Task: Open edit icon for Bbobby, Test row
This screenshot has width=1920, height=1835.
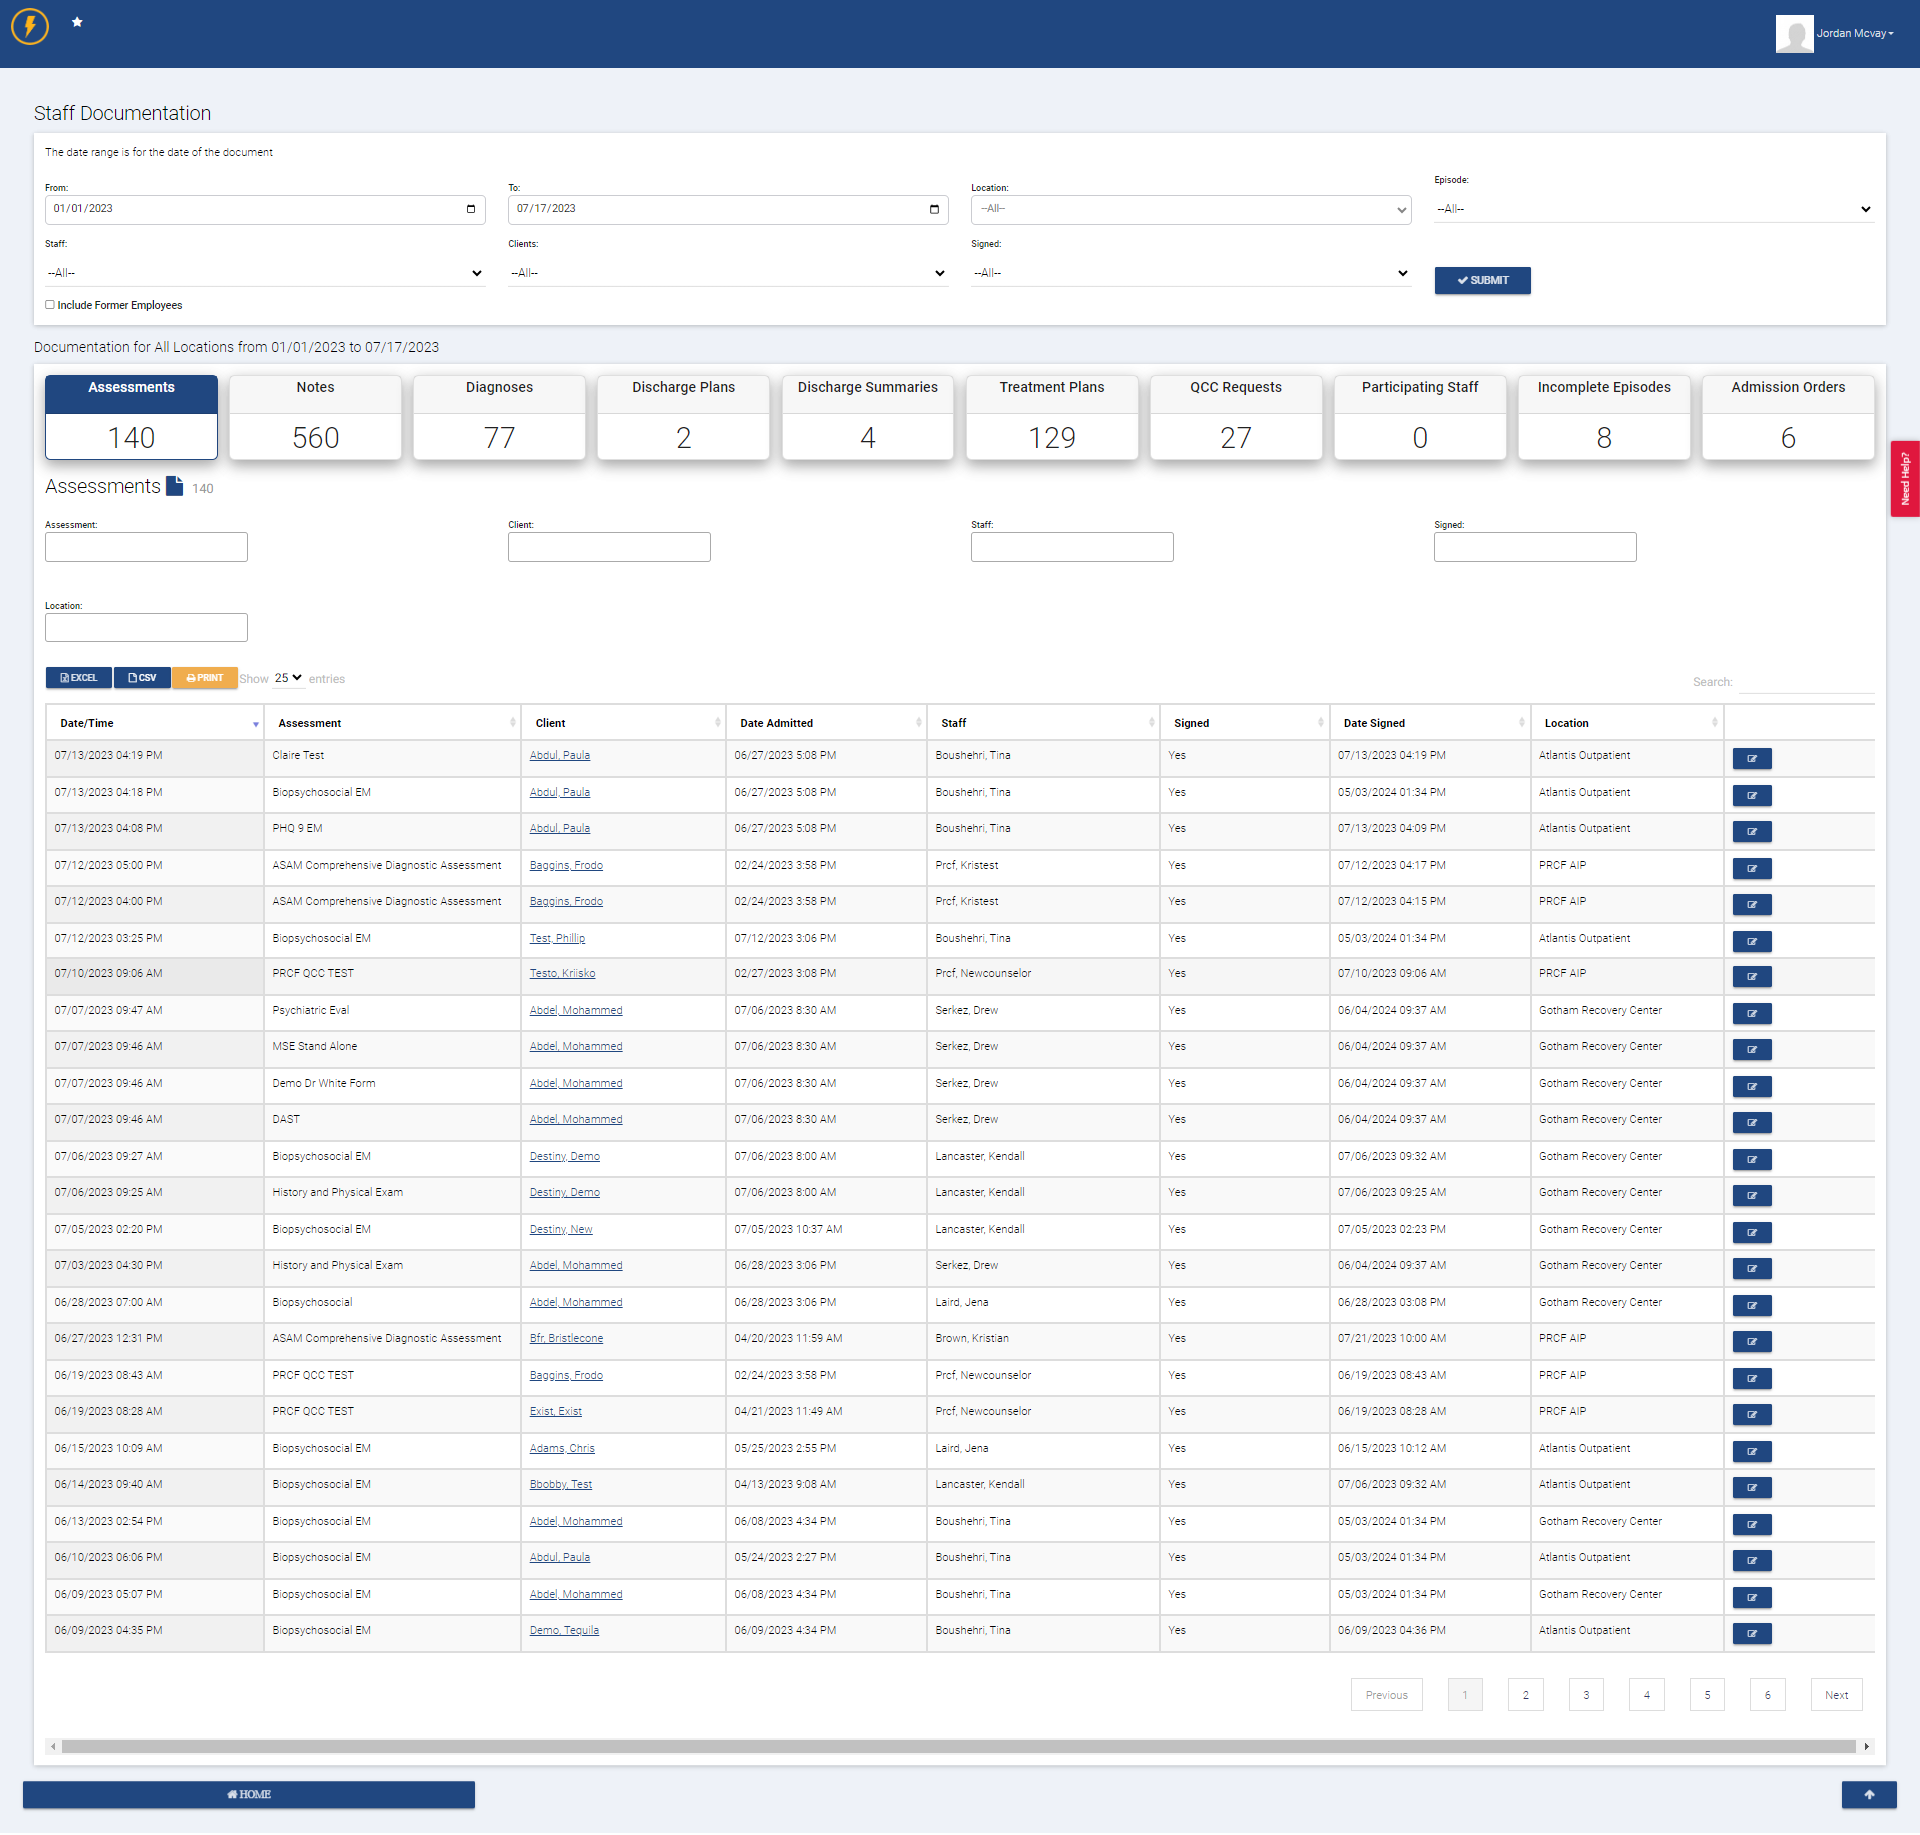Action: tap(1752, 1488)
